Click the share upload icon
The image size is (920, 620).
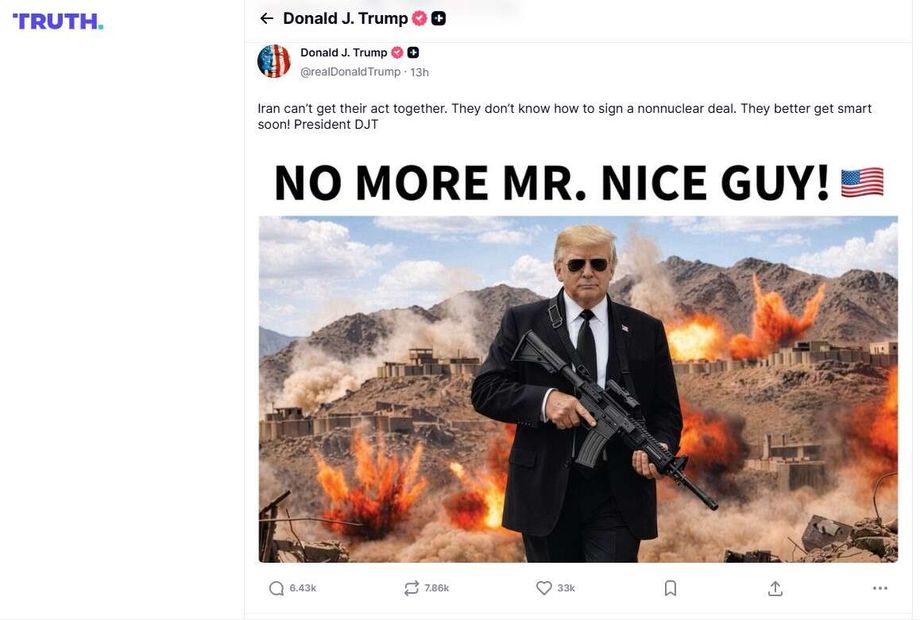[775, 588]
